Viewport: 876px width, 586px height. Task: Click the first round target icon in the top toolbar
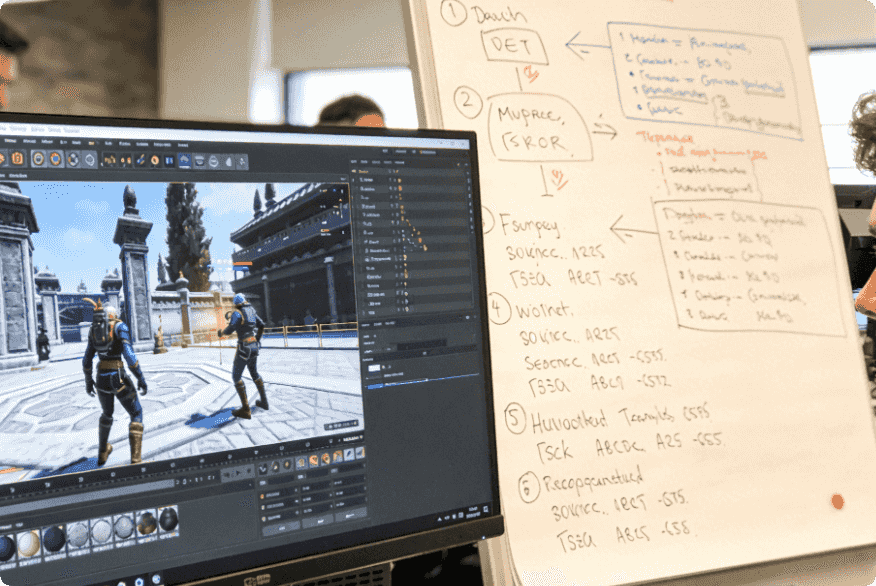(38, 157)
